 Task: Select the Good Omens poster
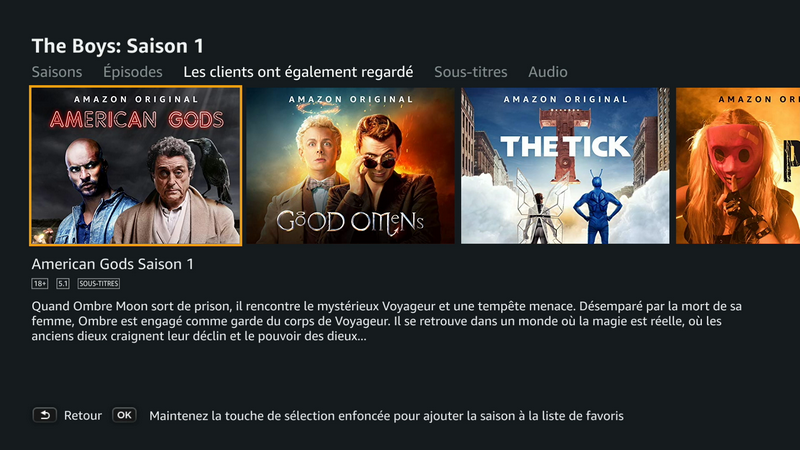350,166
